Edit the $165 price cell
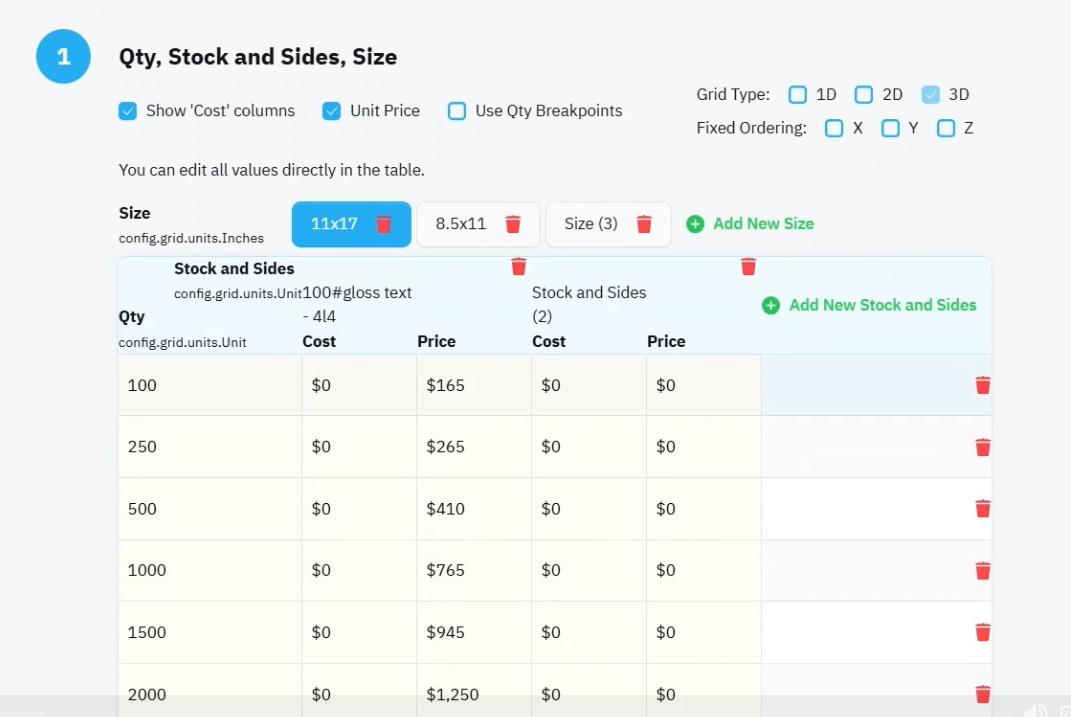This screenshot has width=1071, height=717. tap(473, 385)
